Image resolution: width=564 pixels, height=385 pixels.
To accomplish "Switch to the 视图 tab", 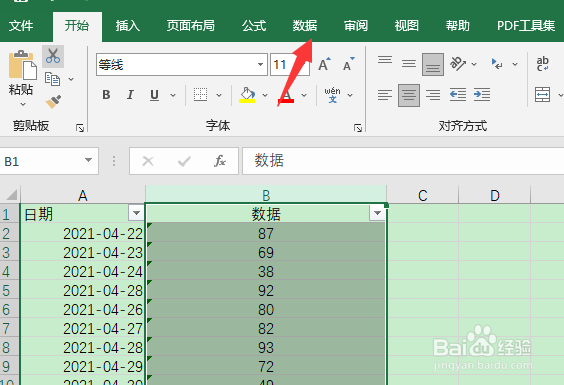I will click(406, 26).
